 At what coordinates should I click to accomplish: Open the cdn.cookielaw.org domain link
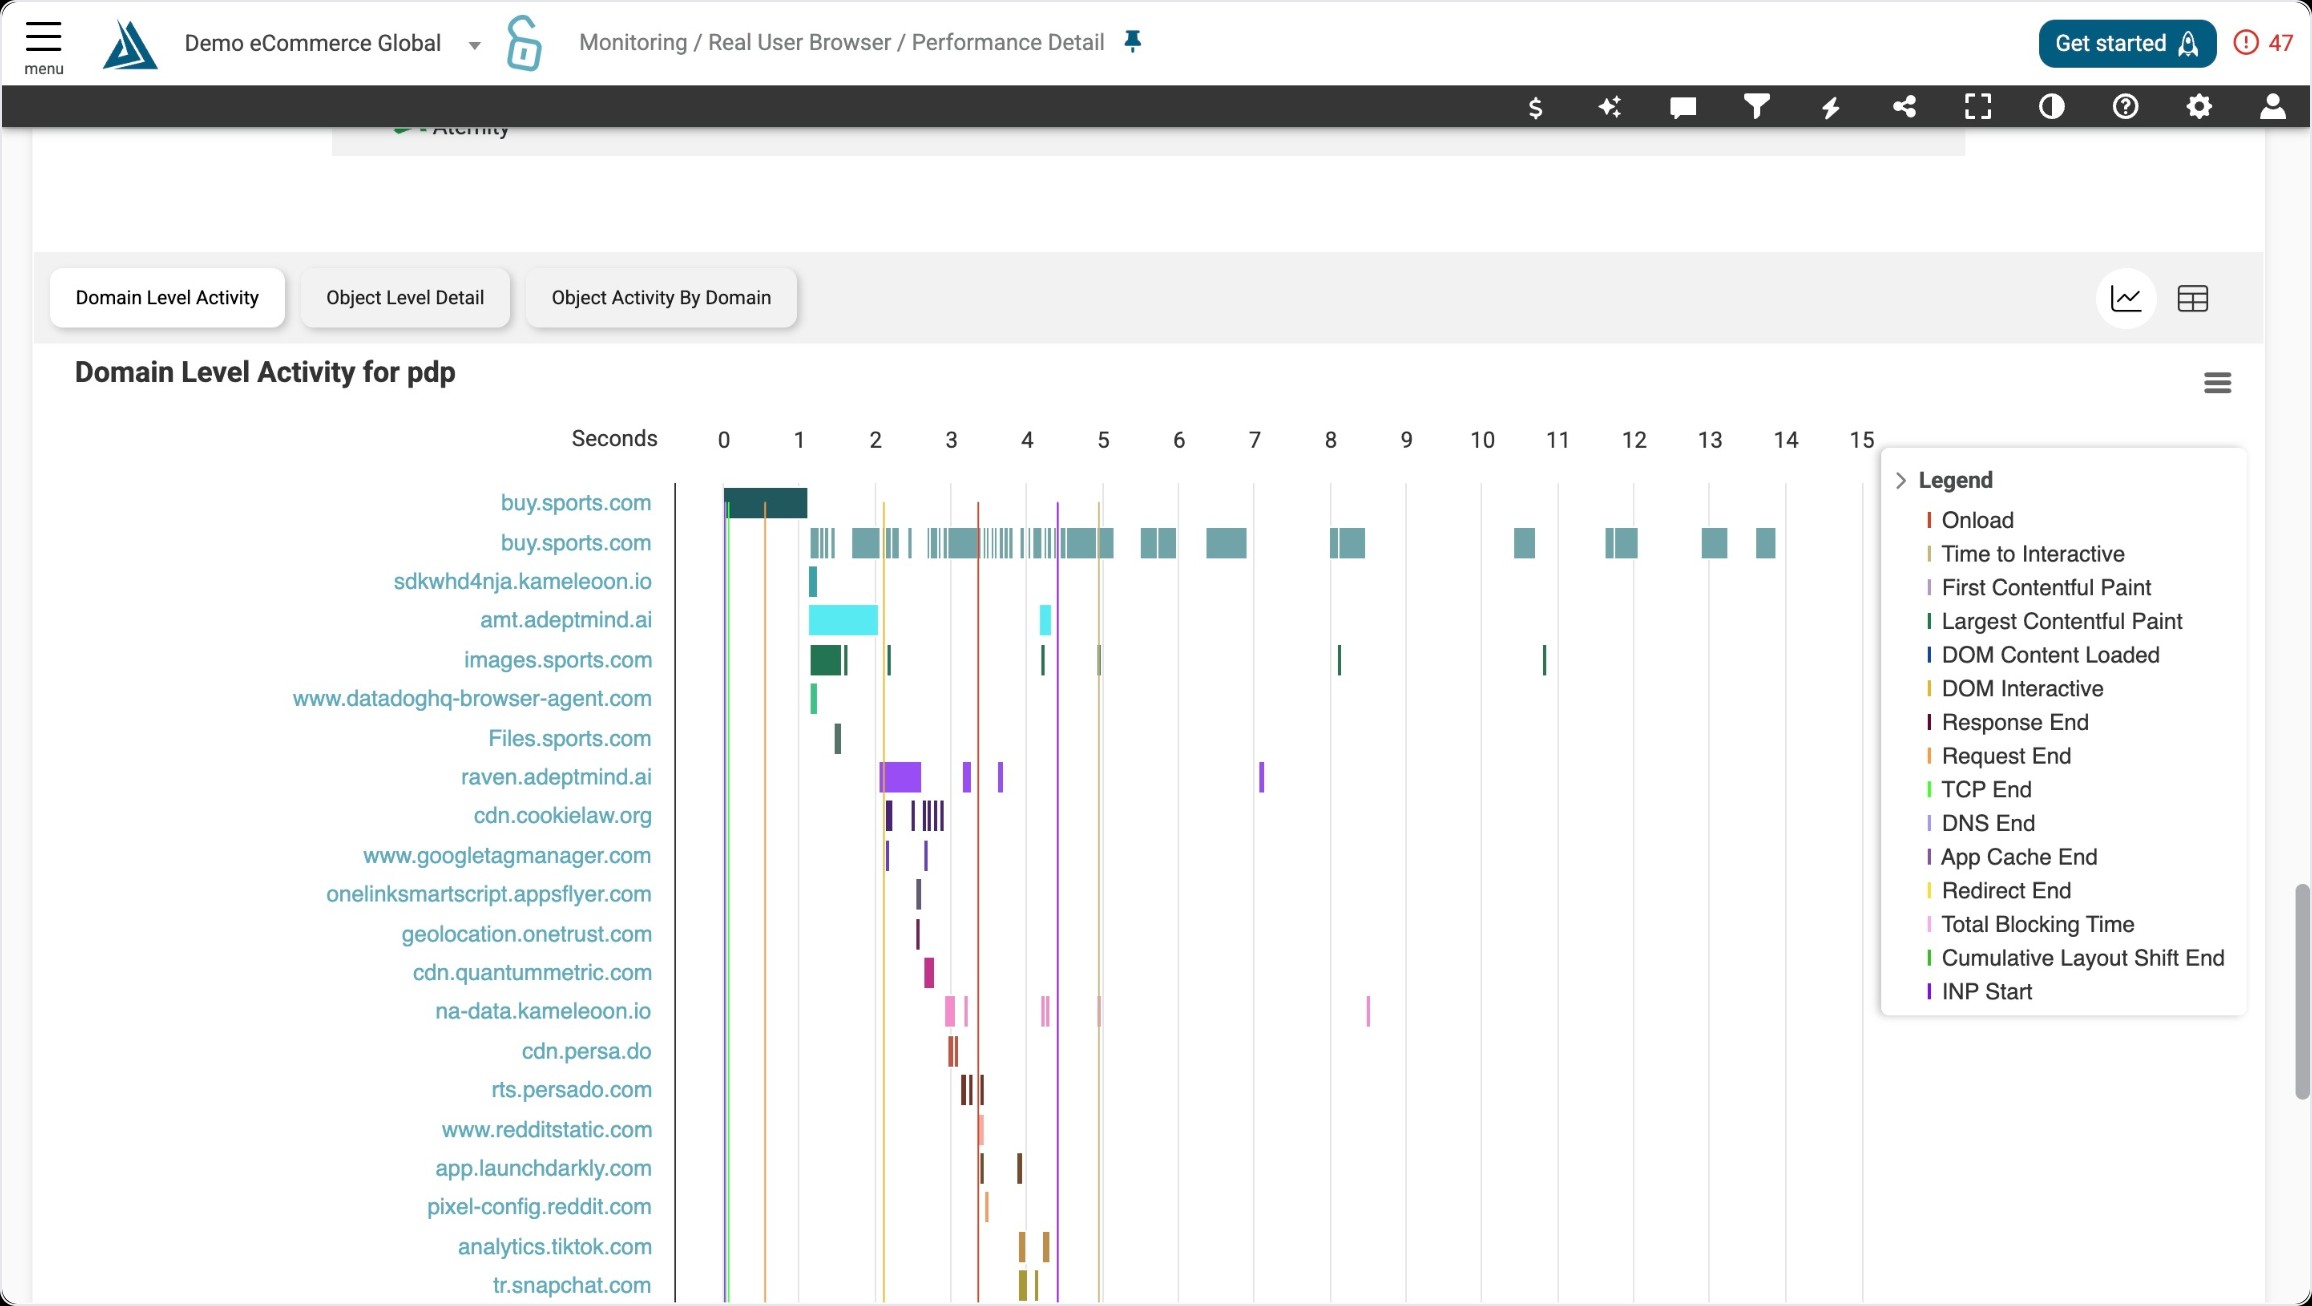pyautogui.click(x=562, y=816)
